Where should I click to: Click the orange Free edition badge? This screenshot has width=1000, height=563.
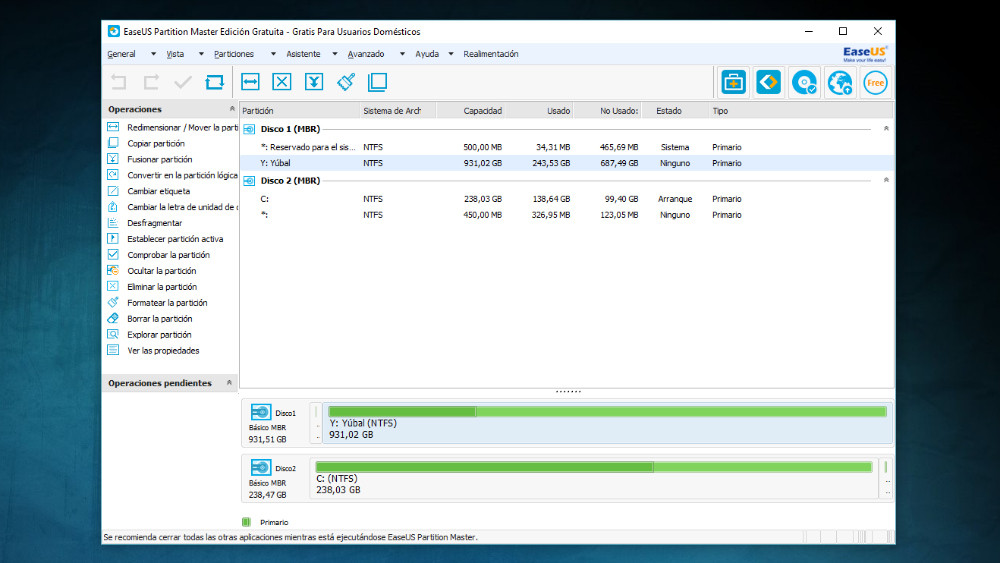coord(875,82)
